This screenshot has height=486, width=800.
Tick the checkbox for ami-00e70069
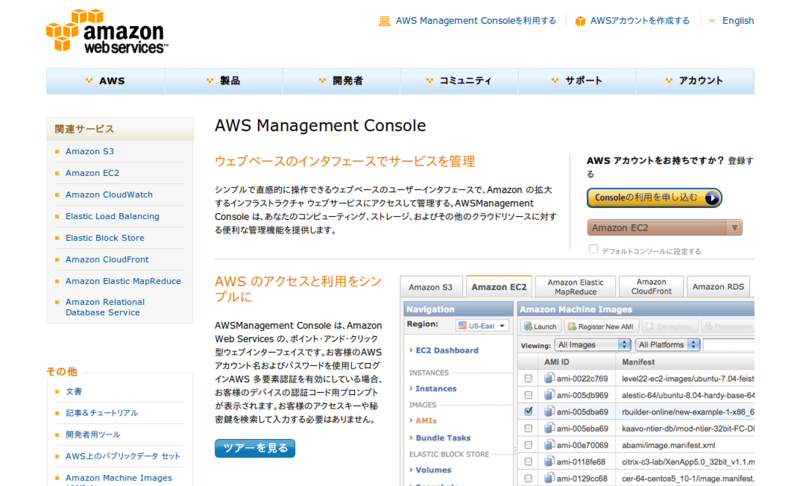click(528, 445)
